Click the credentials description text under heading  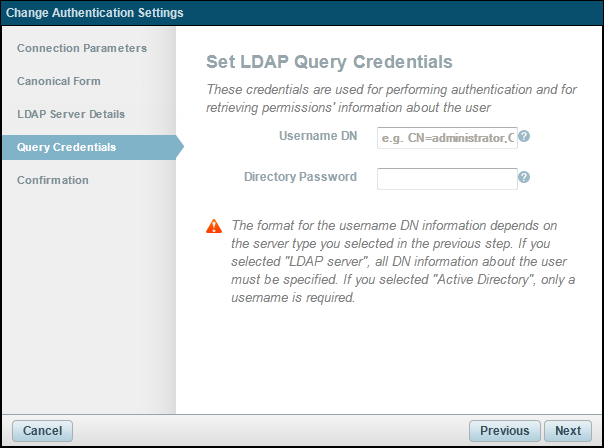[x=390, y=98]
